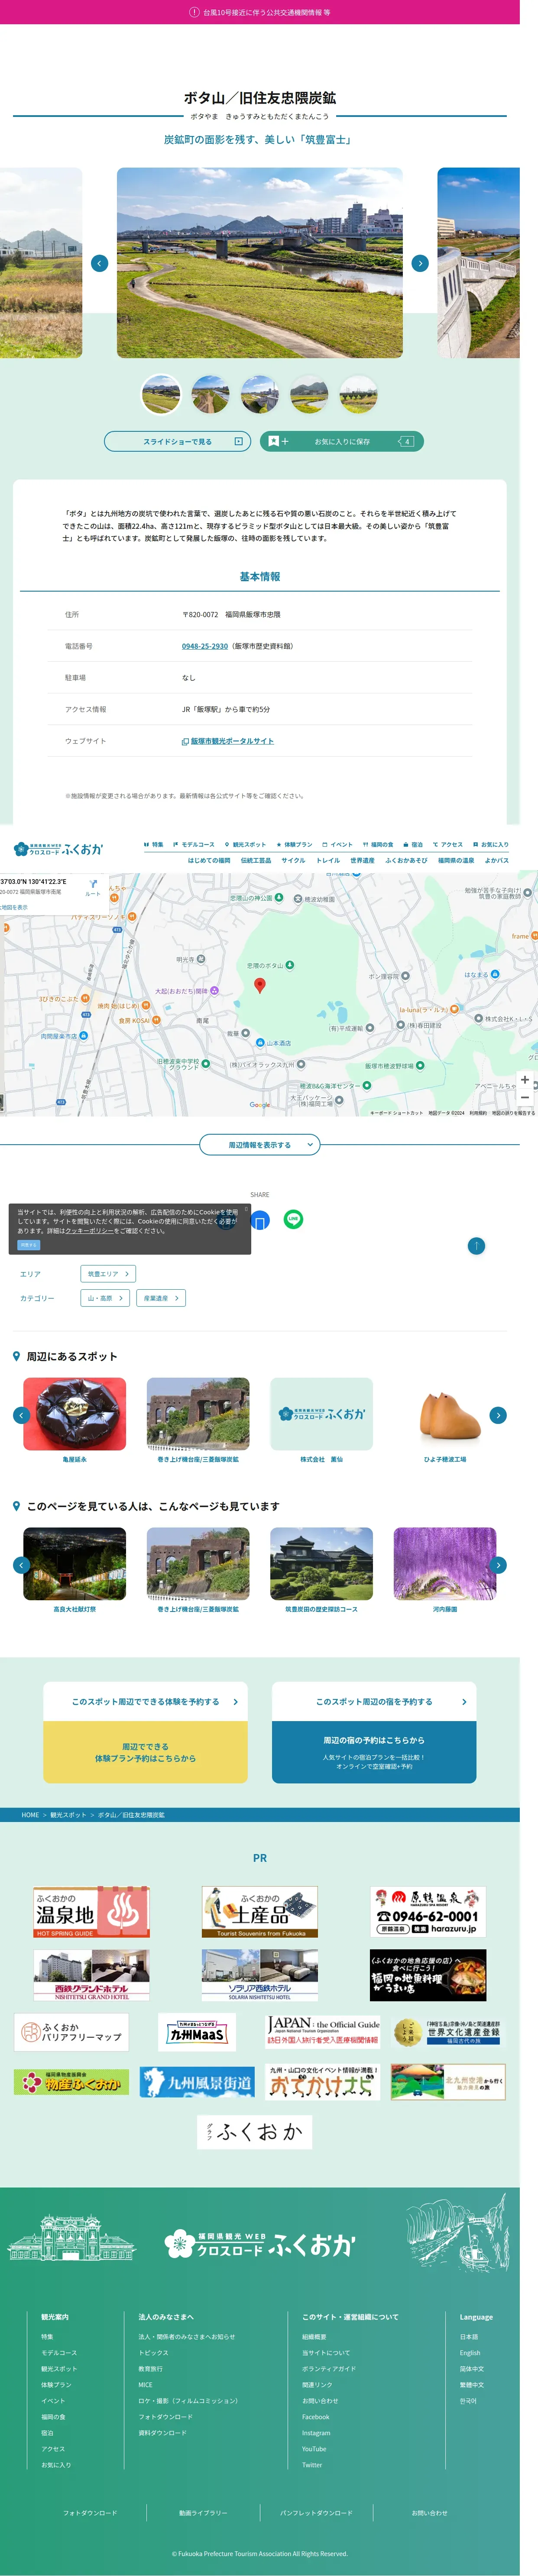Click クッキーポリシー link in cookie notice
Screen dimensions: 538x2576
pyautogui.click(x=89, y=1231)
